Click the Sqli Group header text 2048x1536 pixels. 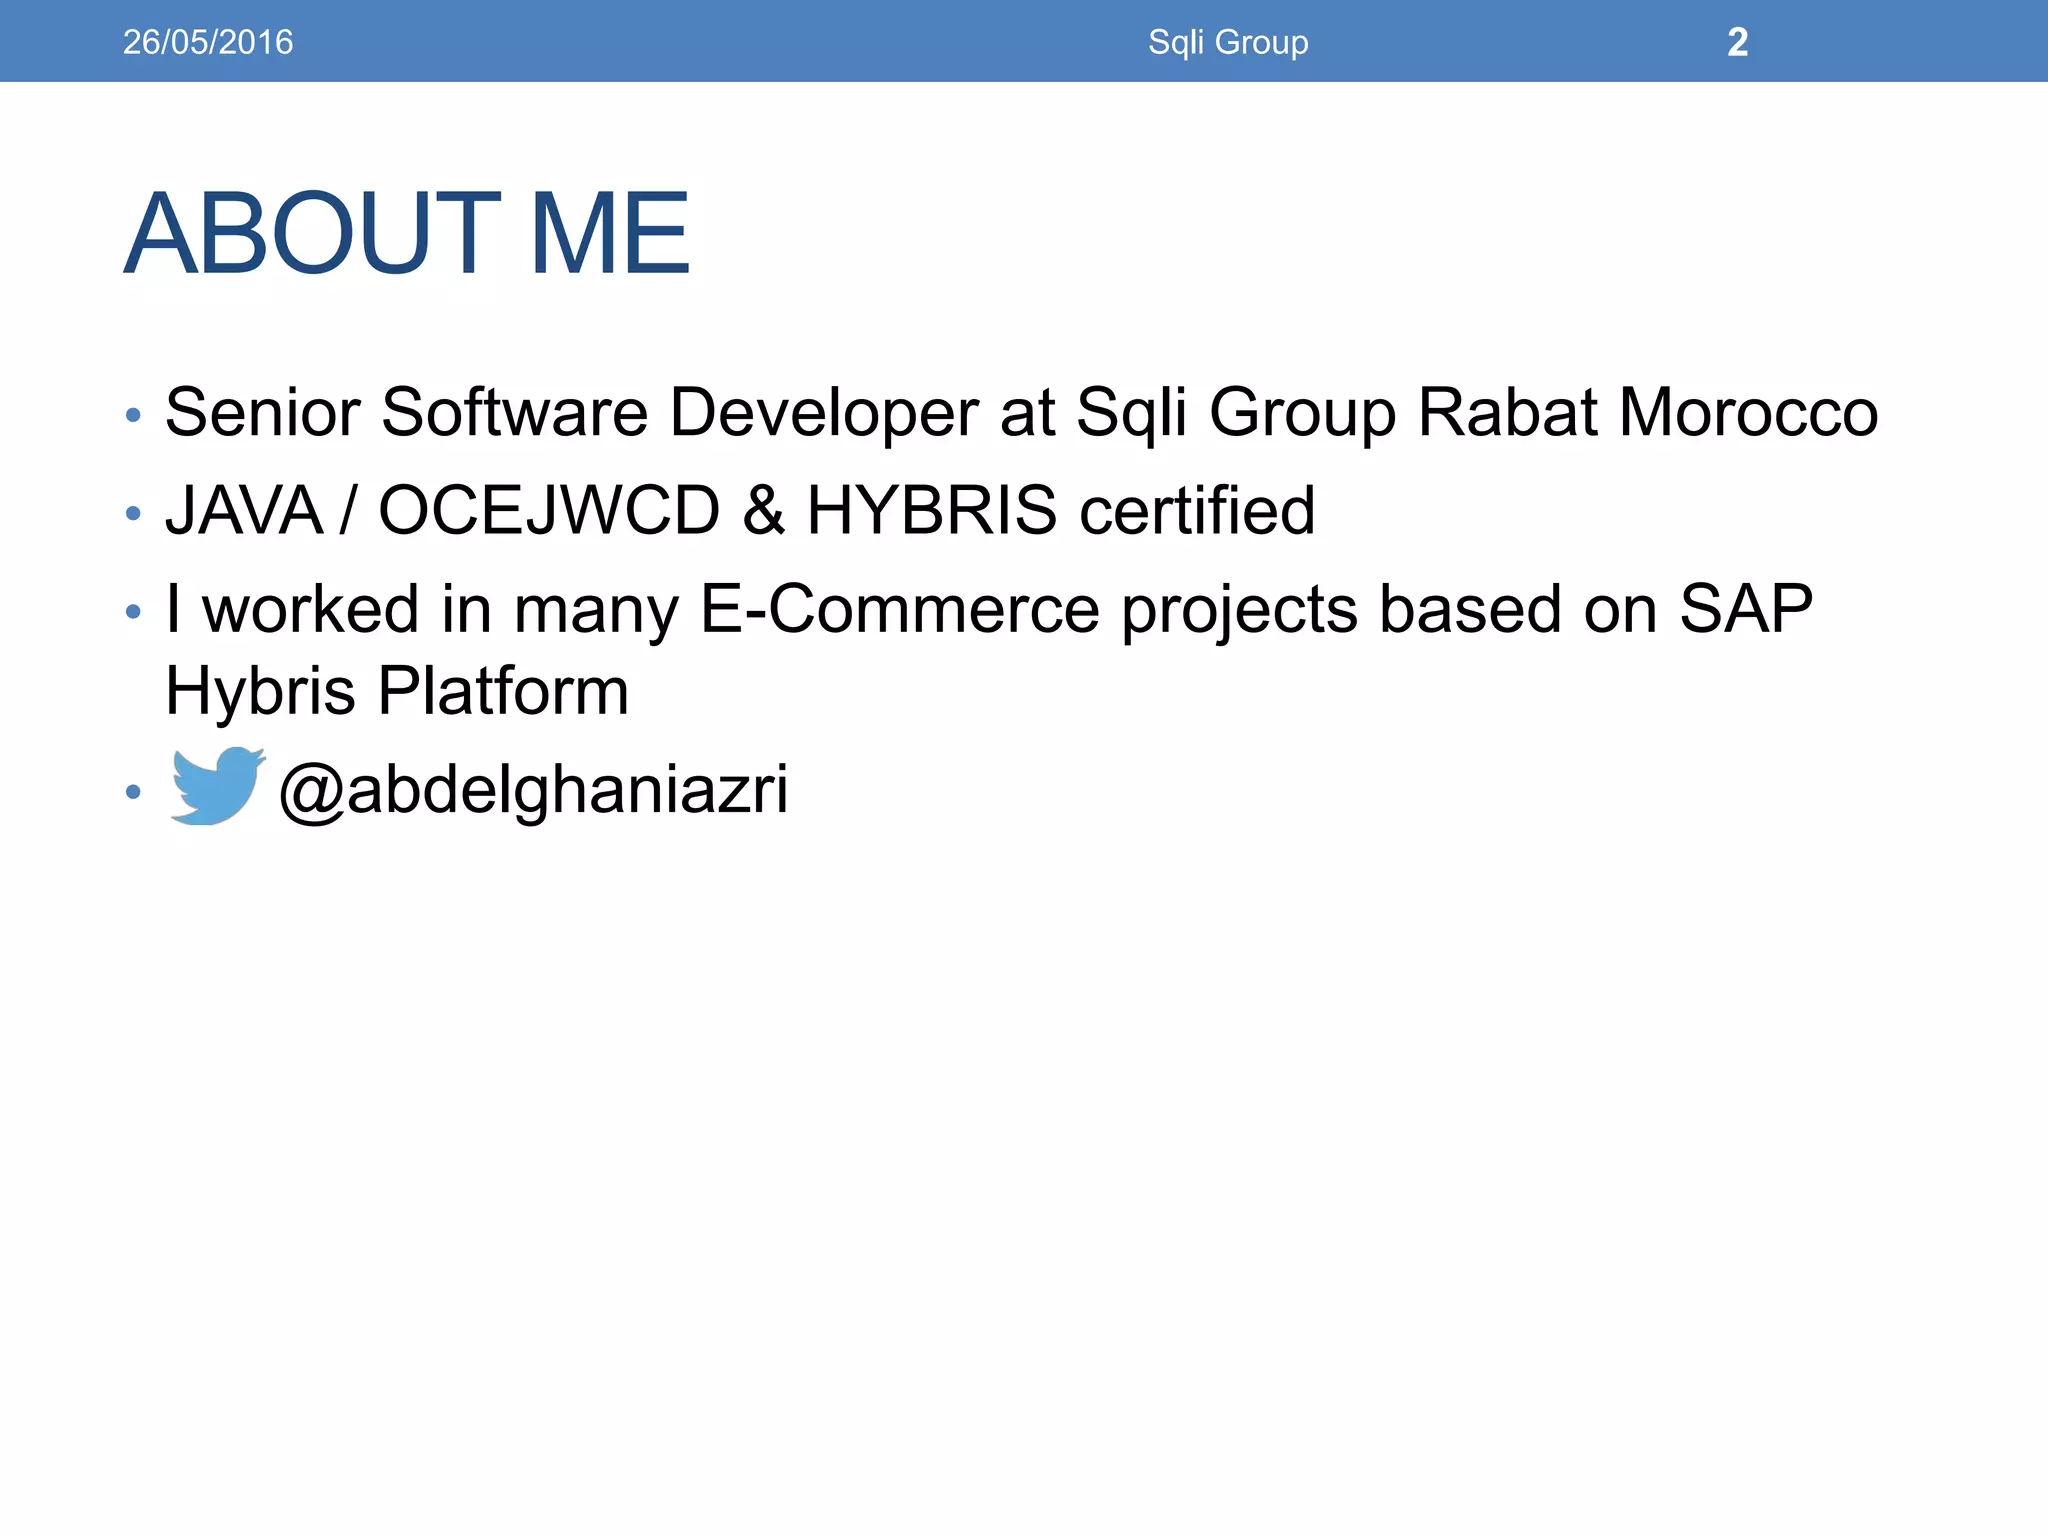tap(1228, 42)
